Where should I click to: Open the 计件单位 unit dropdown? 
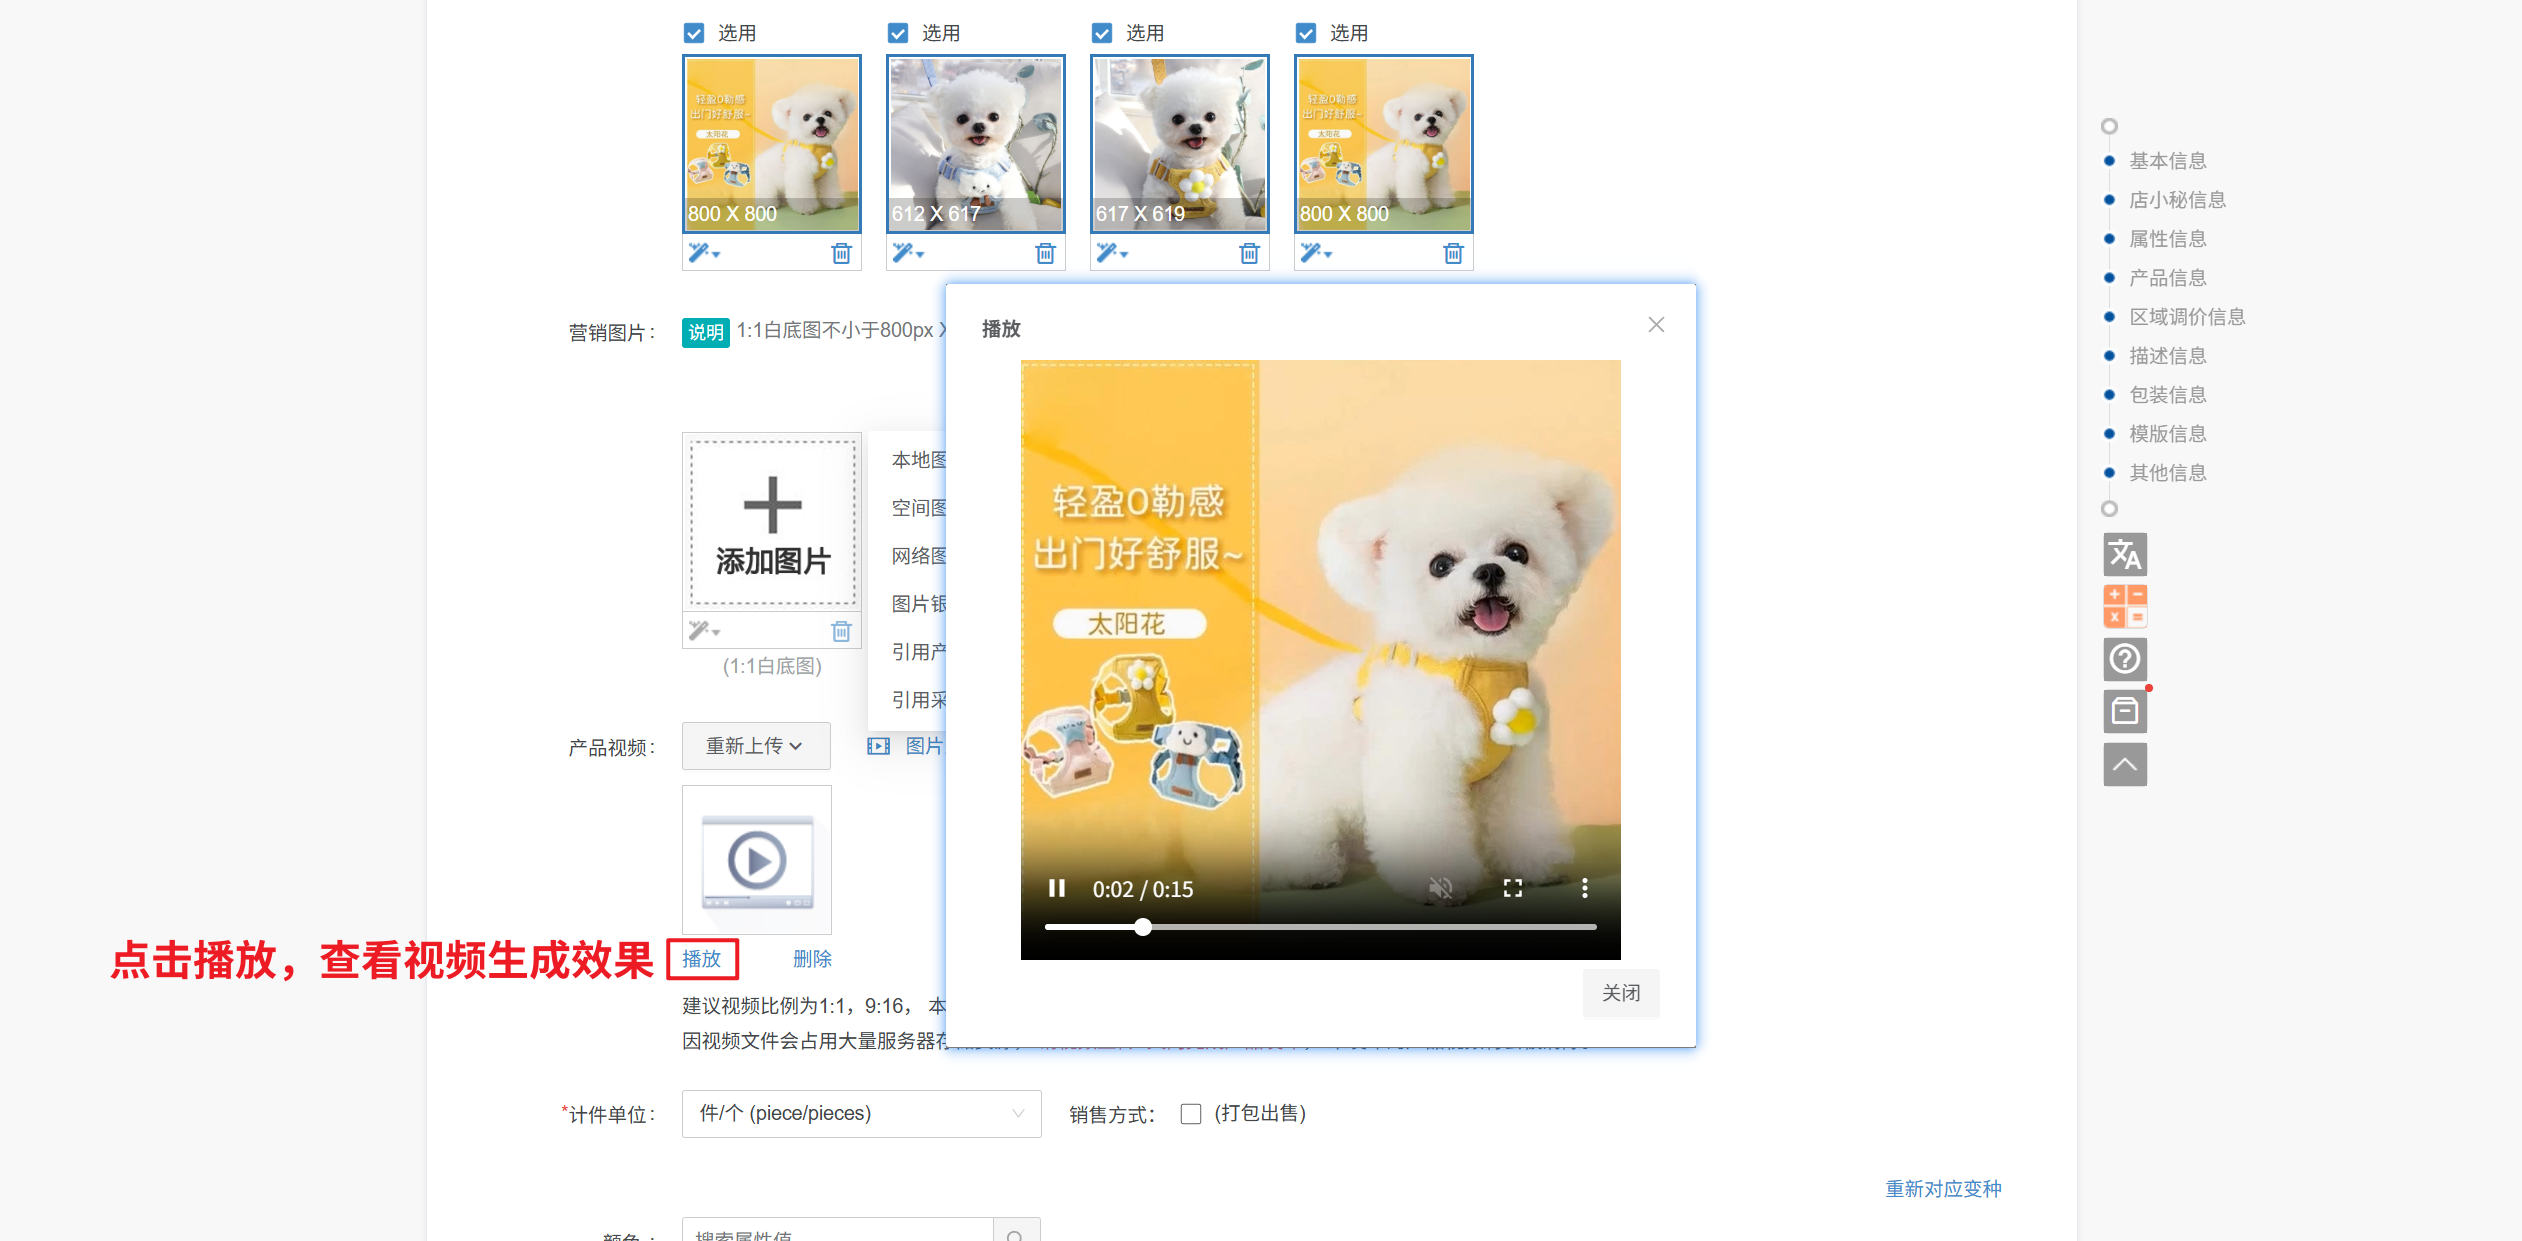point(860,1114)
